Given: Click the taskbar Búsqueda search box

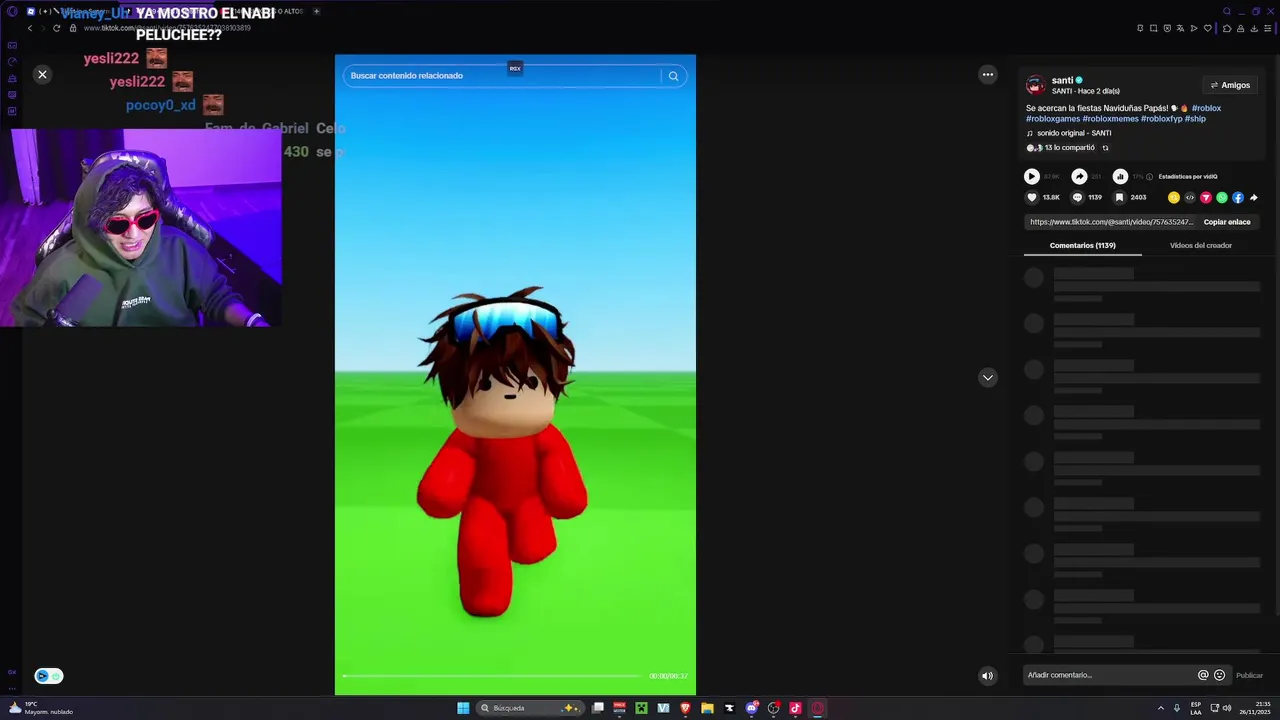Looking at the screenshot, I should click(x=530, y=708).
